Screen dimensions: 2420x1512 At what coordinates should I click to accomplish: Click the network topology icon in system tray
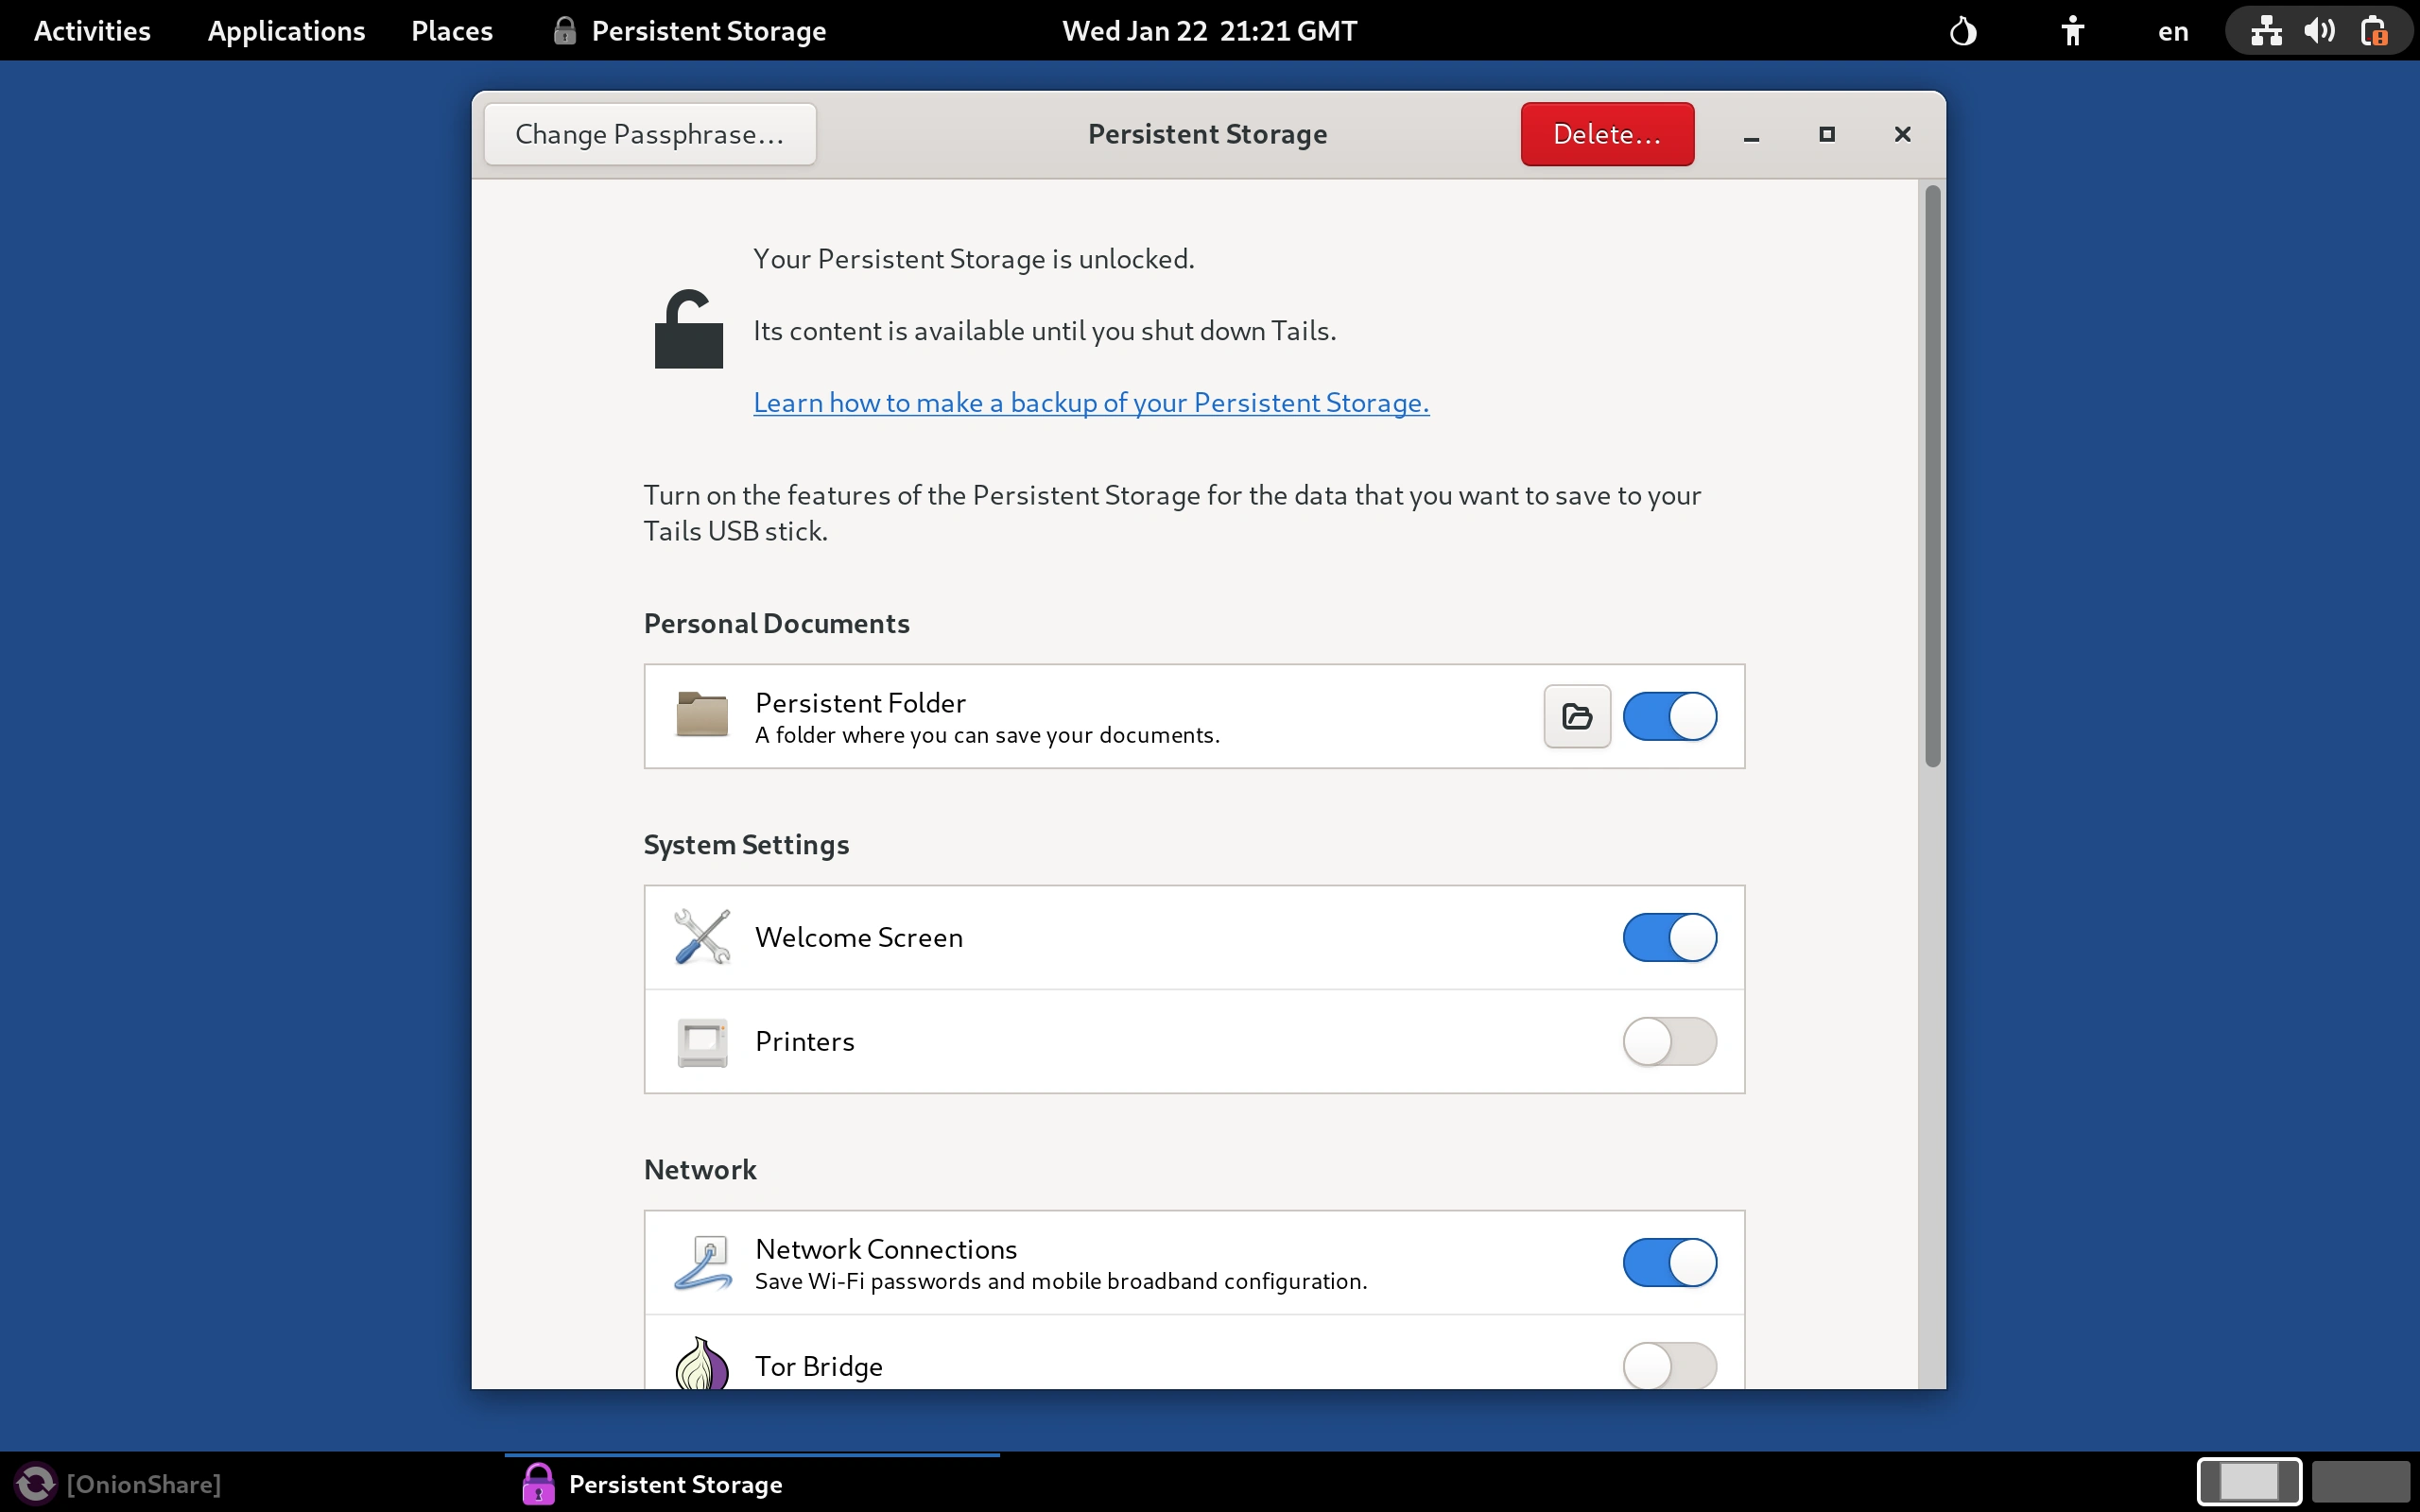tap(2265, 30)
